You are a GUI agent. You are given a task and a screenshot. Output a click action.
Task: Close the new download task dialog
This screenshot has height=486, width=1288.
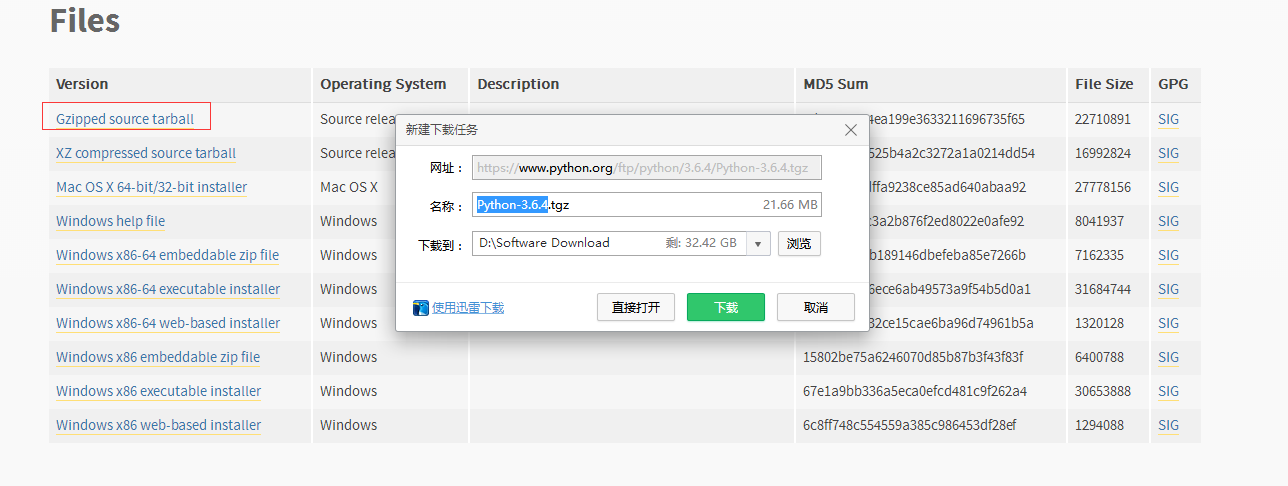(851, 130)
